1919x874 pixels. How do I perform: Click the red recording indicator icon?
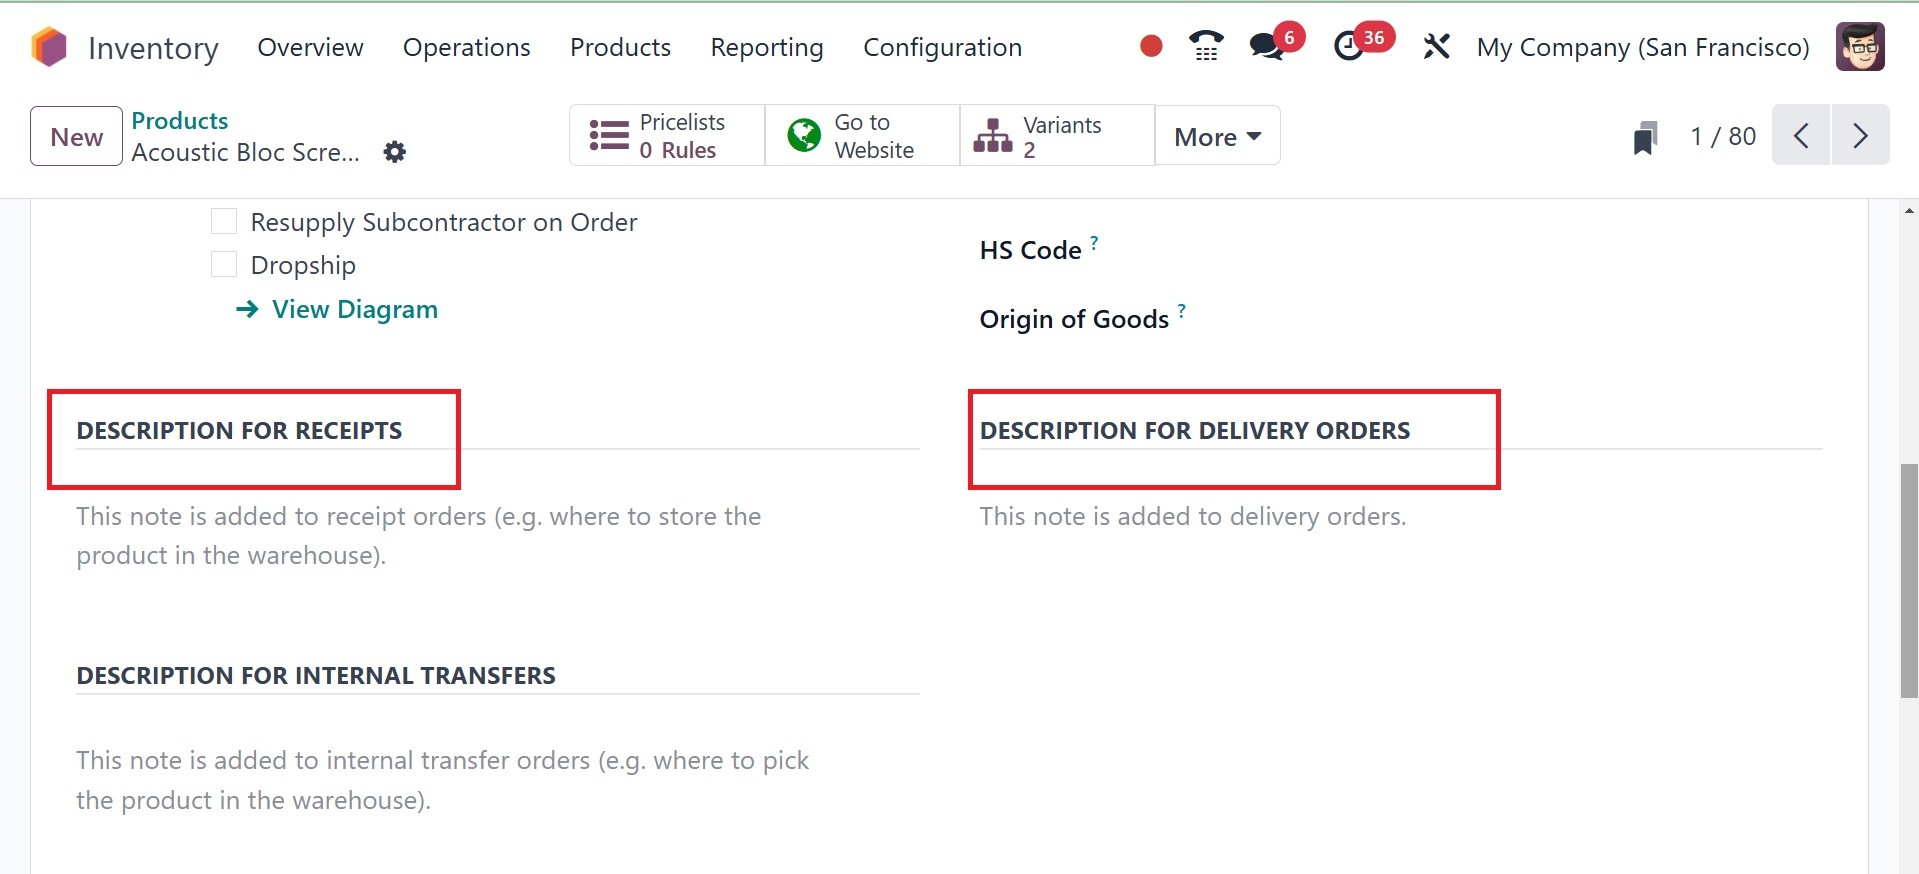(1151, 46)
